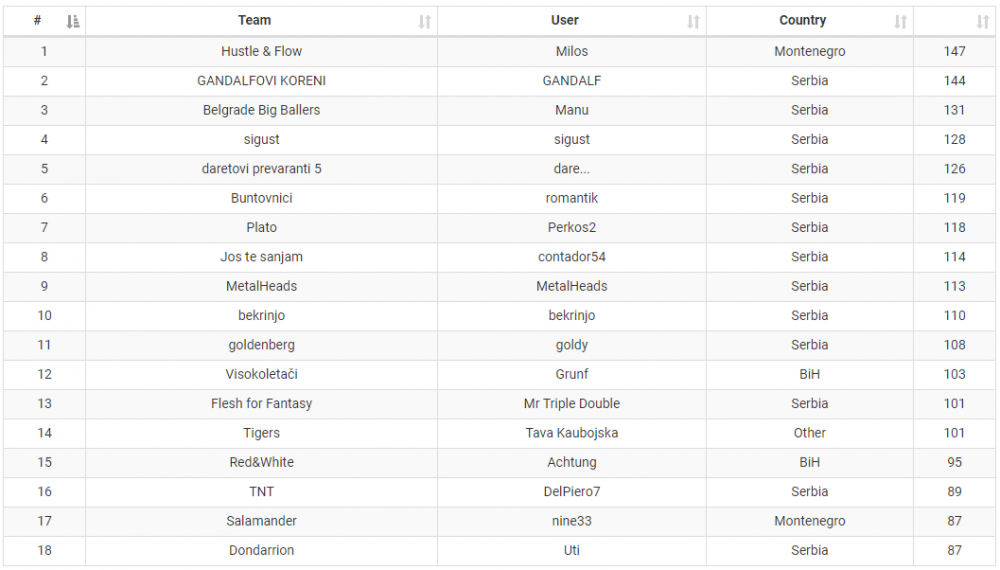Click the sort arrows in the User header
This screenshot has height=570, width=1000.
[694, 21]
